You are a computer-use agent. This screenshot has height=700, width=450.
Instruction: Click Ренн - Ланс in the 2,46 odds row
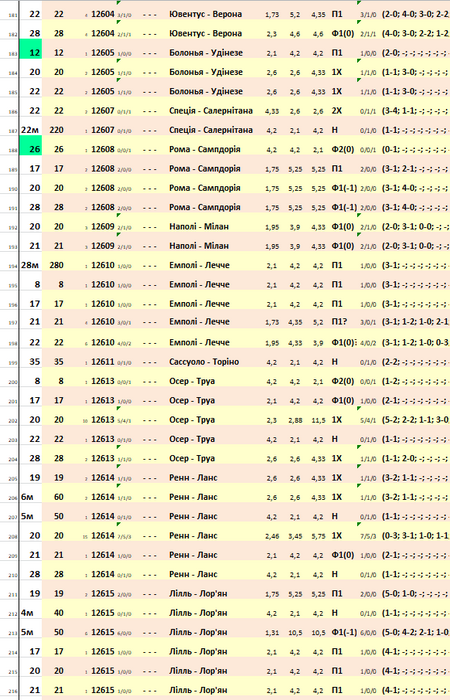pyautogui.click(x=193, y=536)
